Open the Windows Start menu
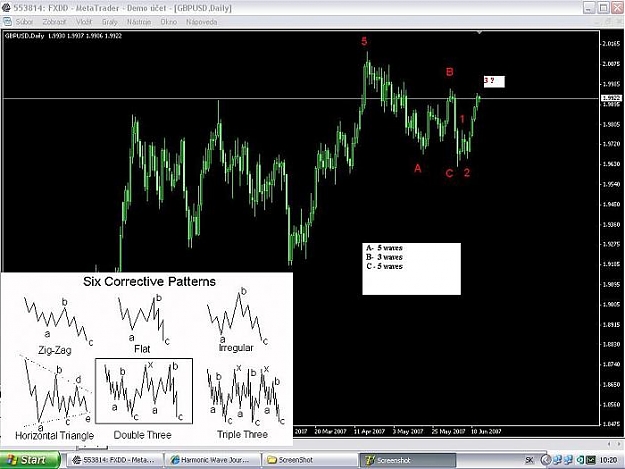This screenshot has height=469, width=625. [x=30, y=460]
